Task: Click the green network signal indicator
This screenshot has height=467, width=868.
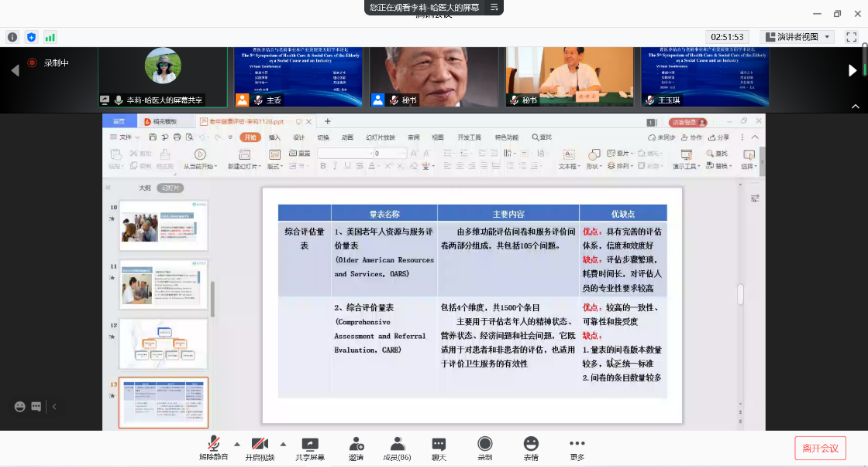Action: pos(49,37)
